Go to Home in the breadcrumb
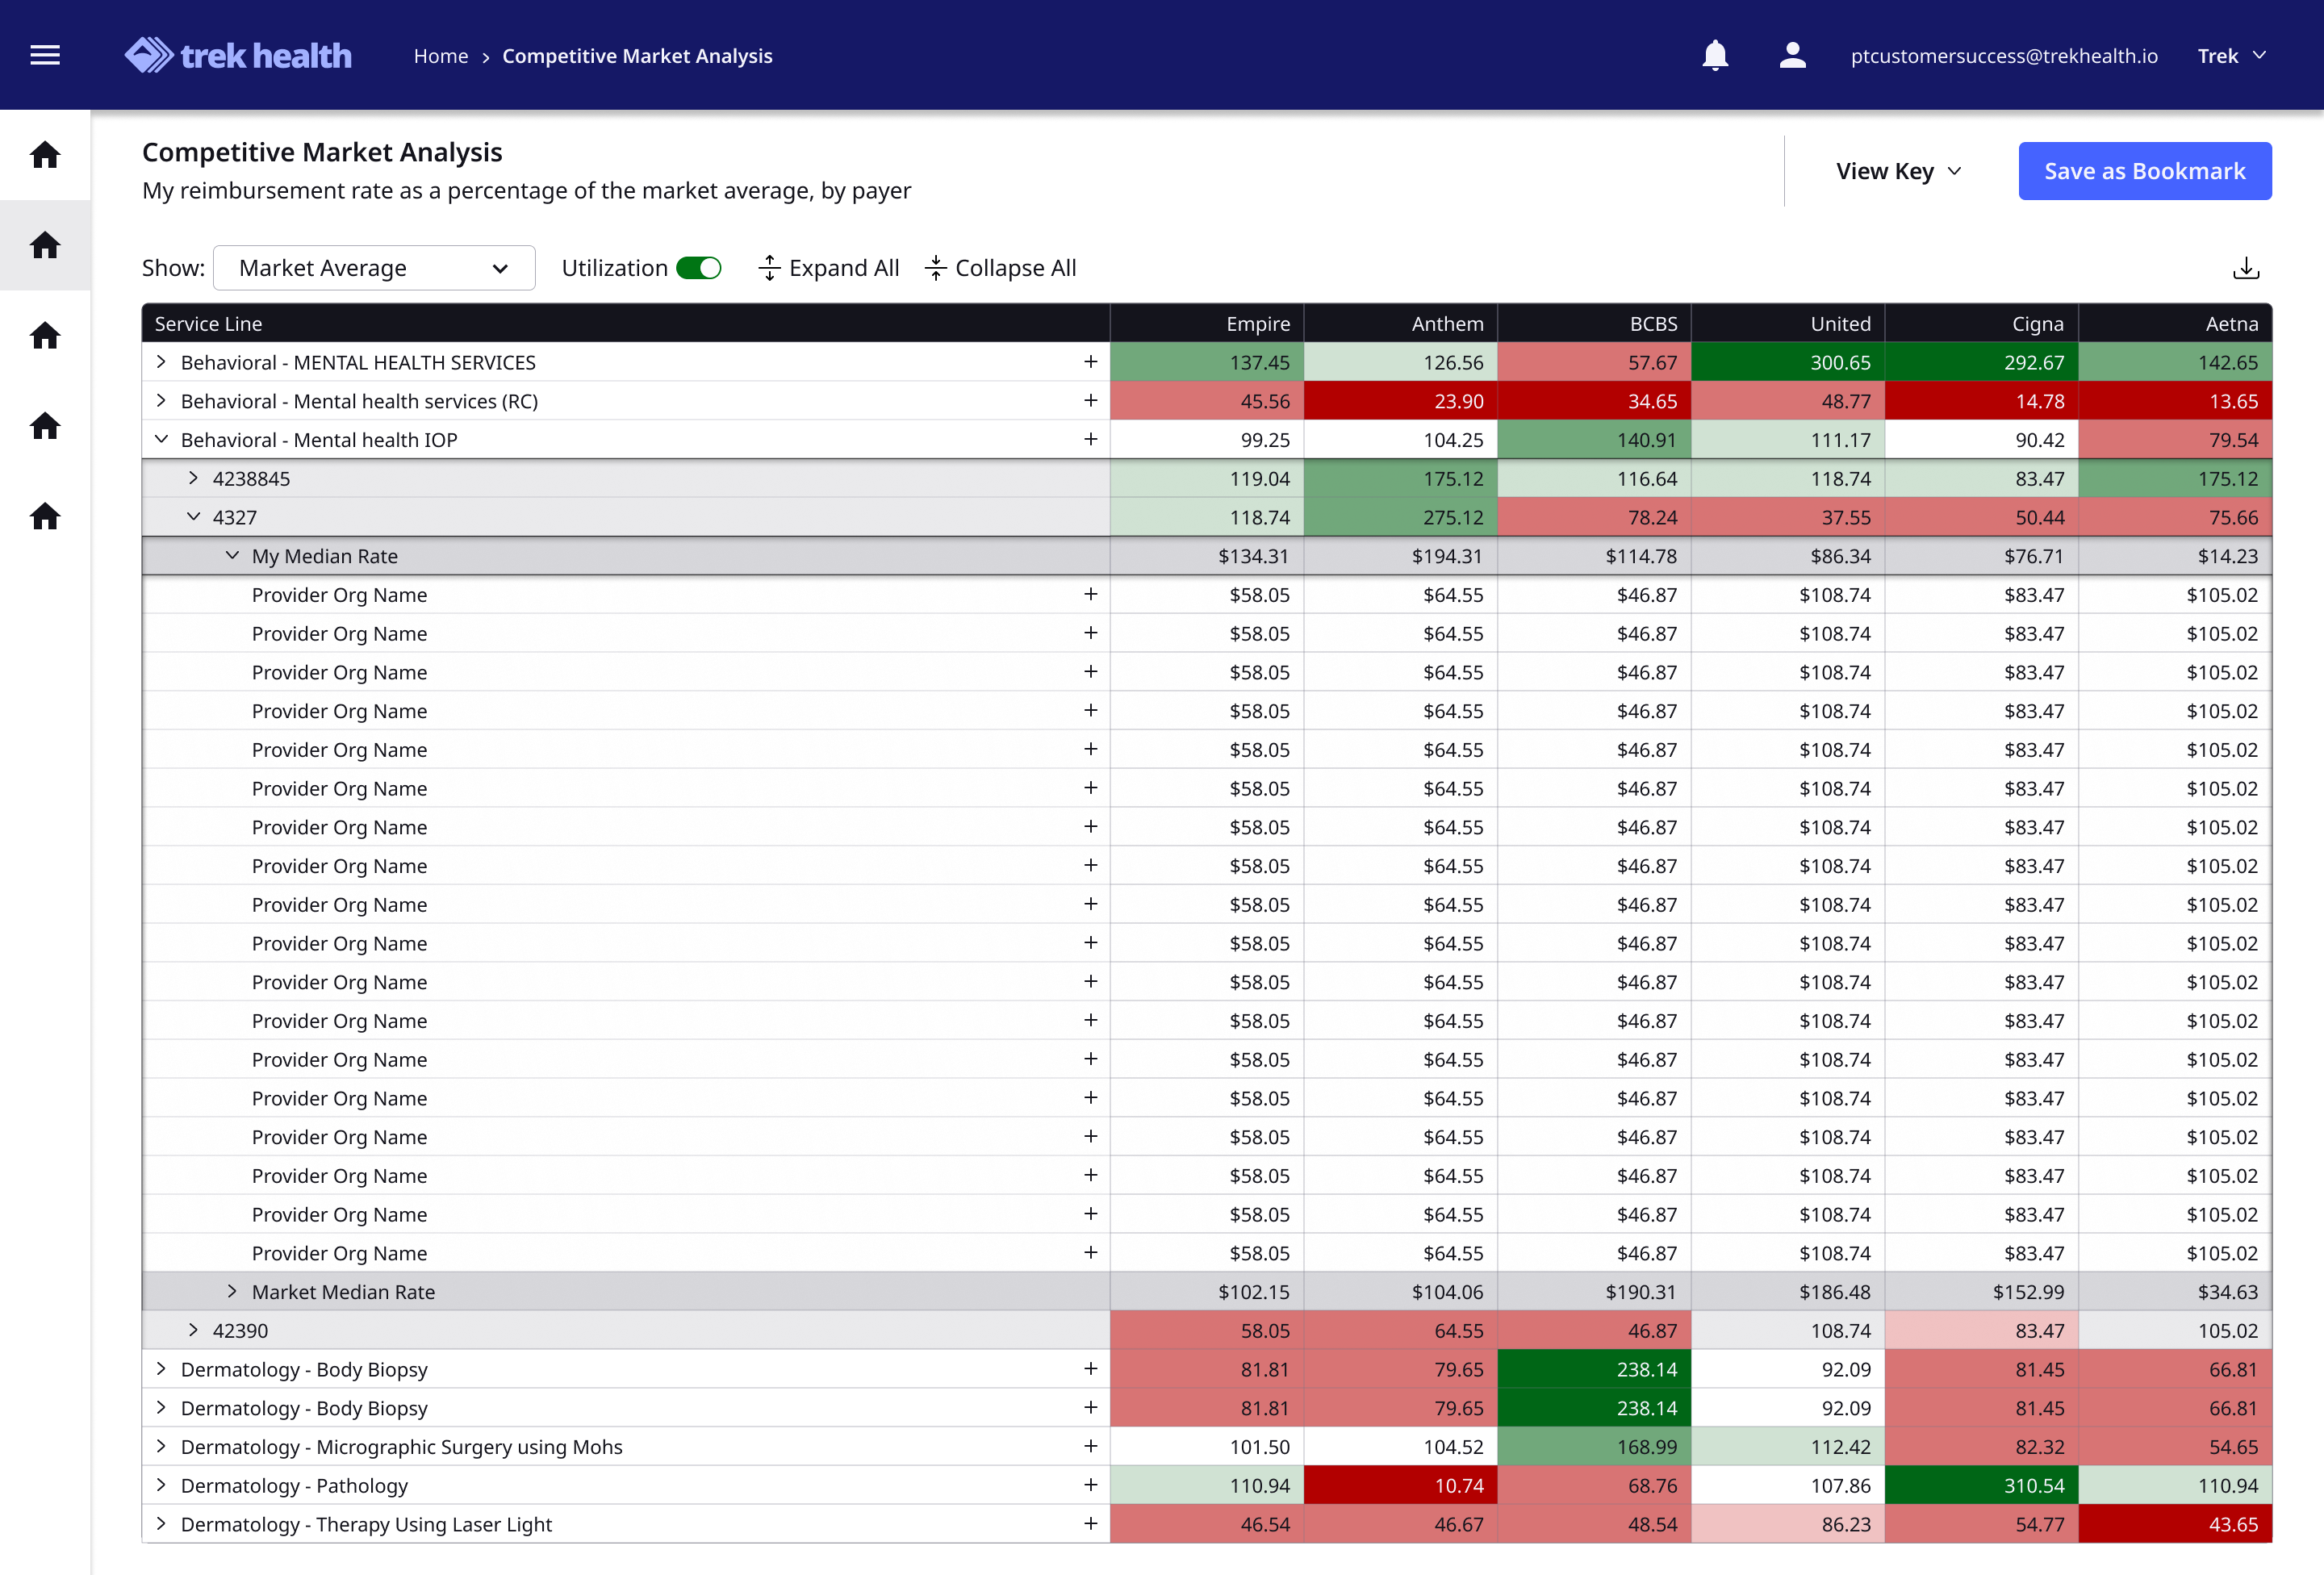The image size is (2324, 1575). tap(441, 56)
